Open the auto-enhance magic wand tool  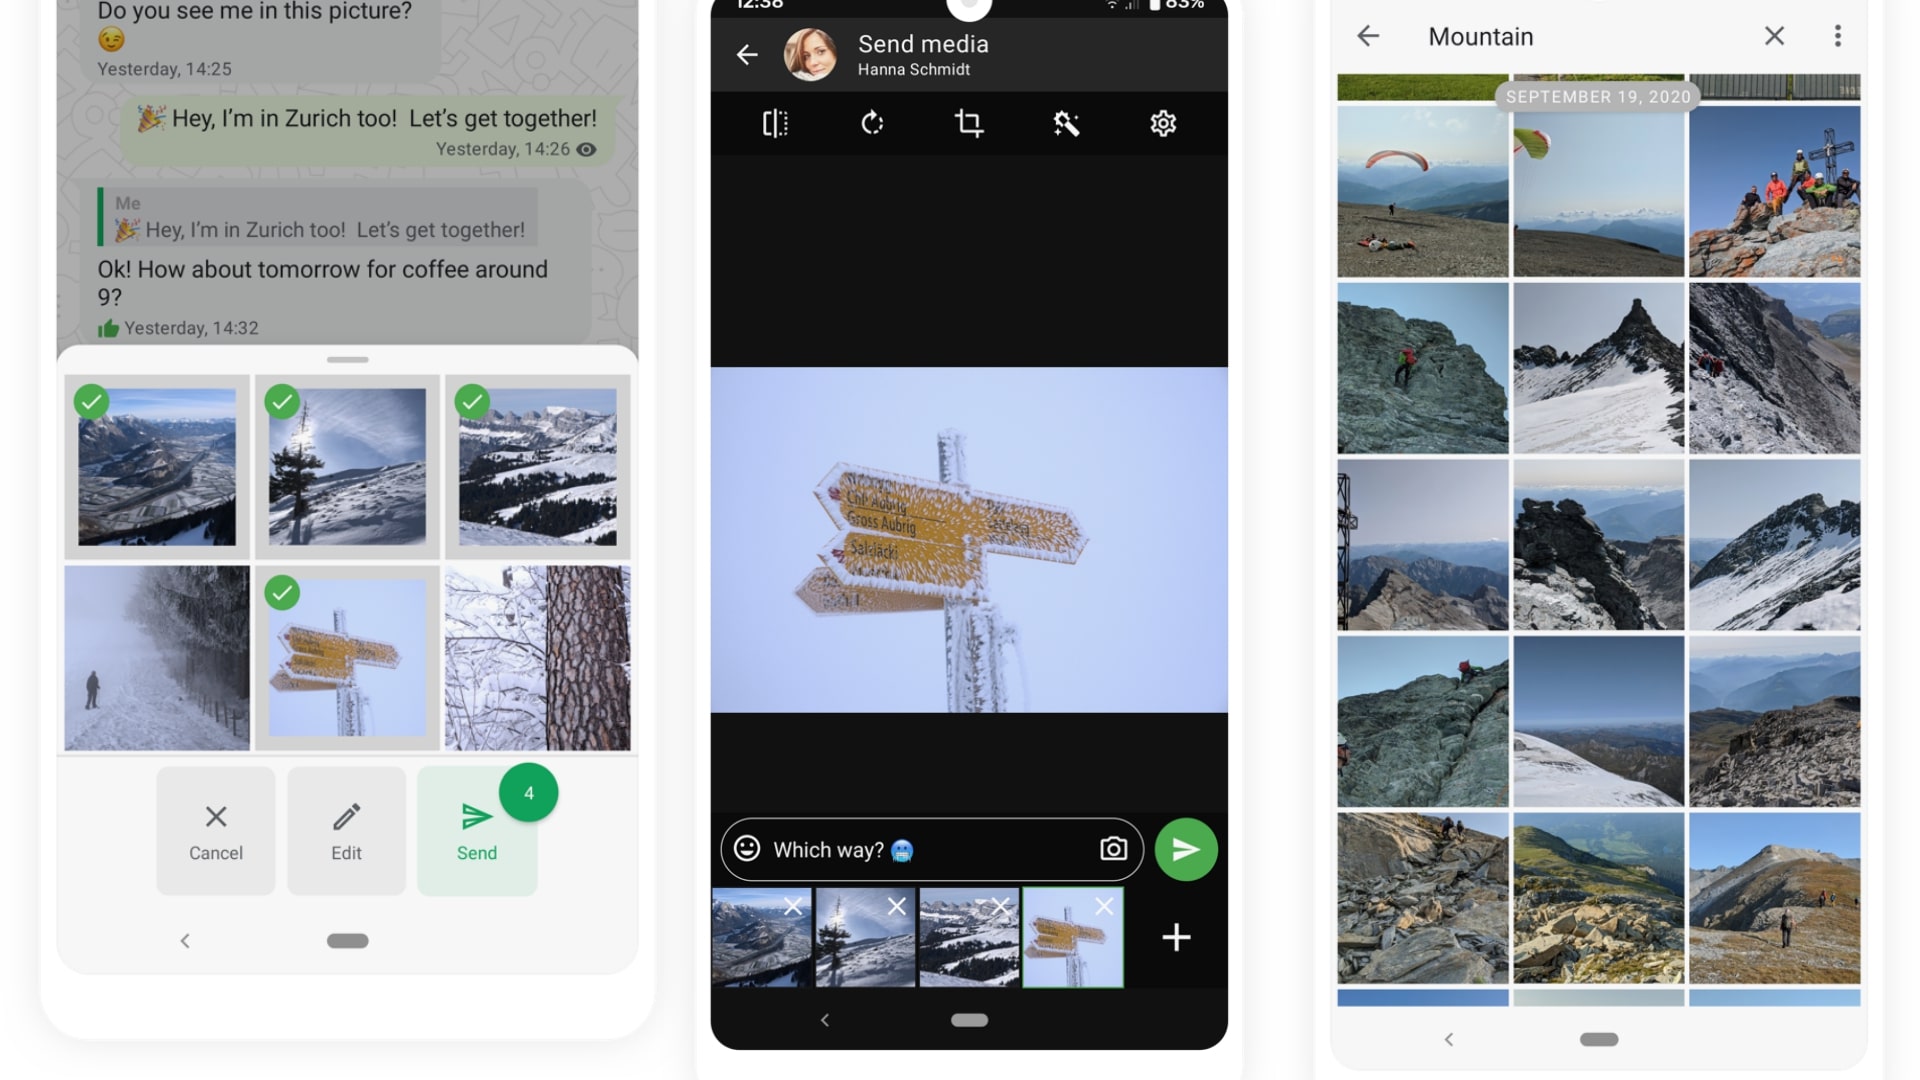1066,123
